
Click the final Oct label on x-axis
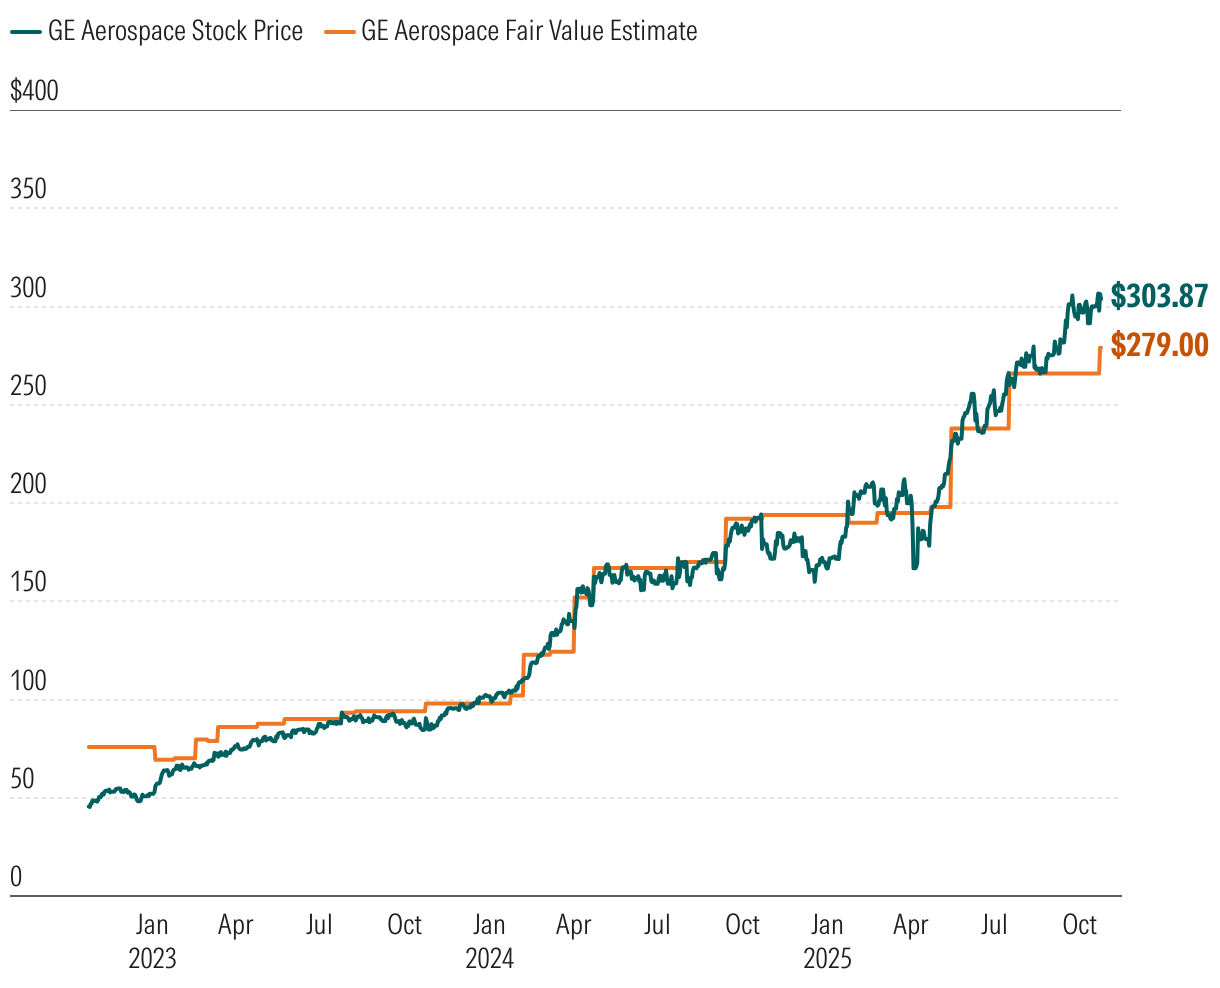[1080, 925]
